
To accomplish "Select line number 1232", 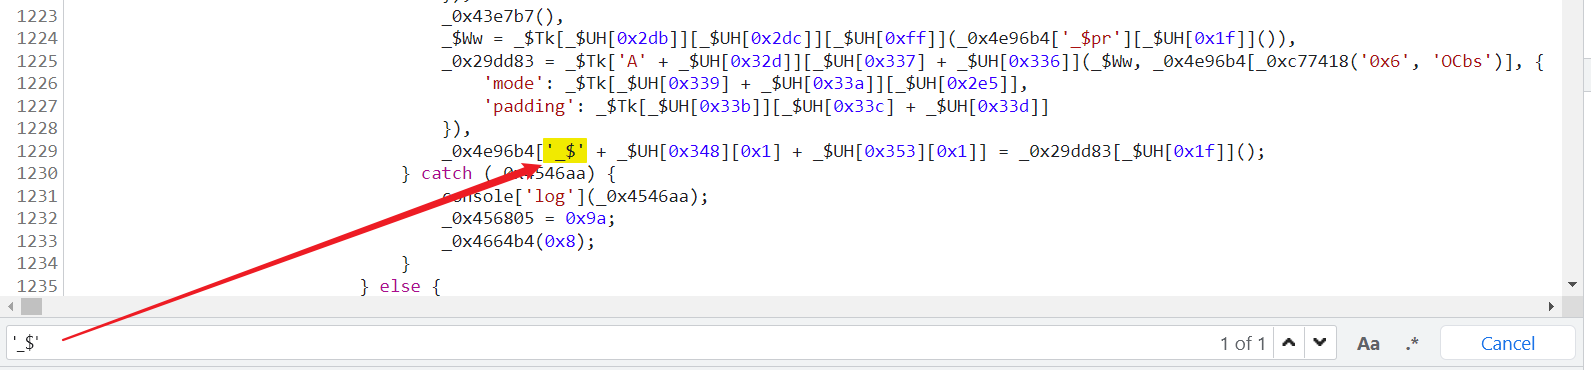I will (37, 218).
